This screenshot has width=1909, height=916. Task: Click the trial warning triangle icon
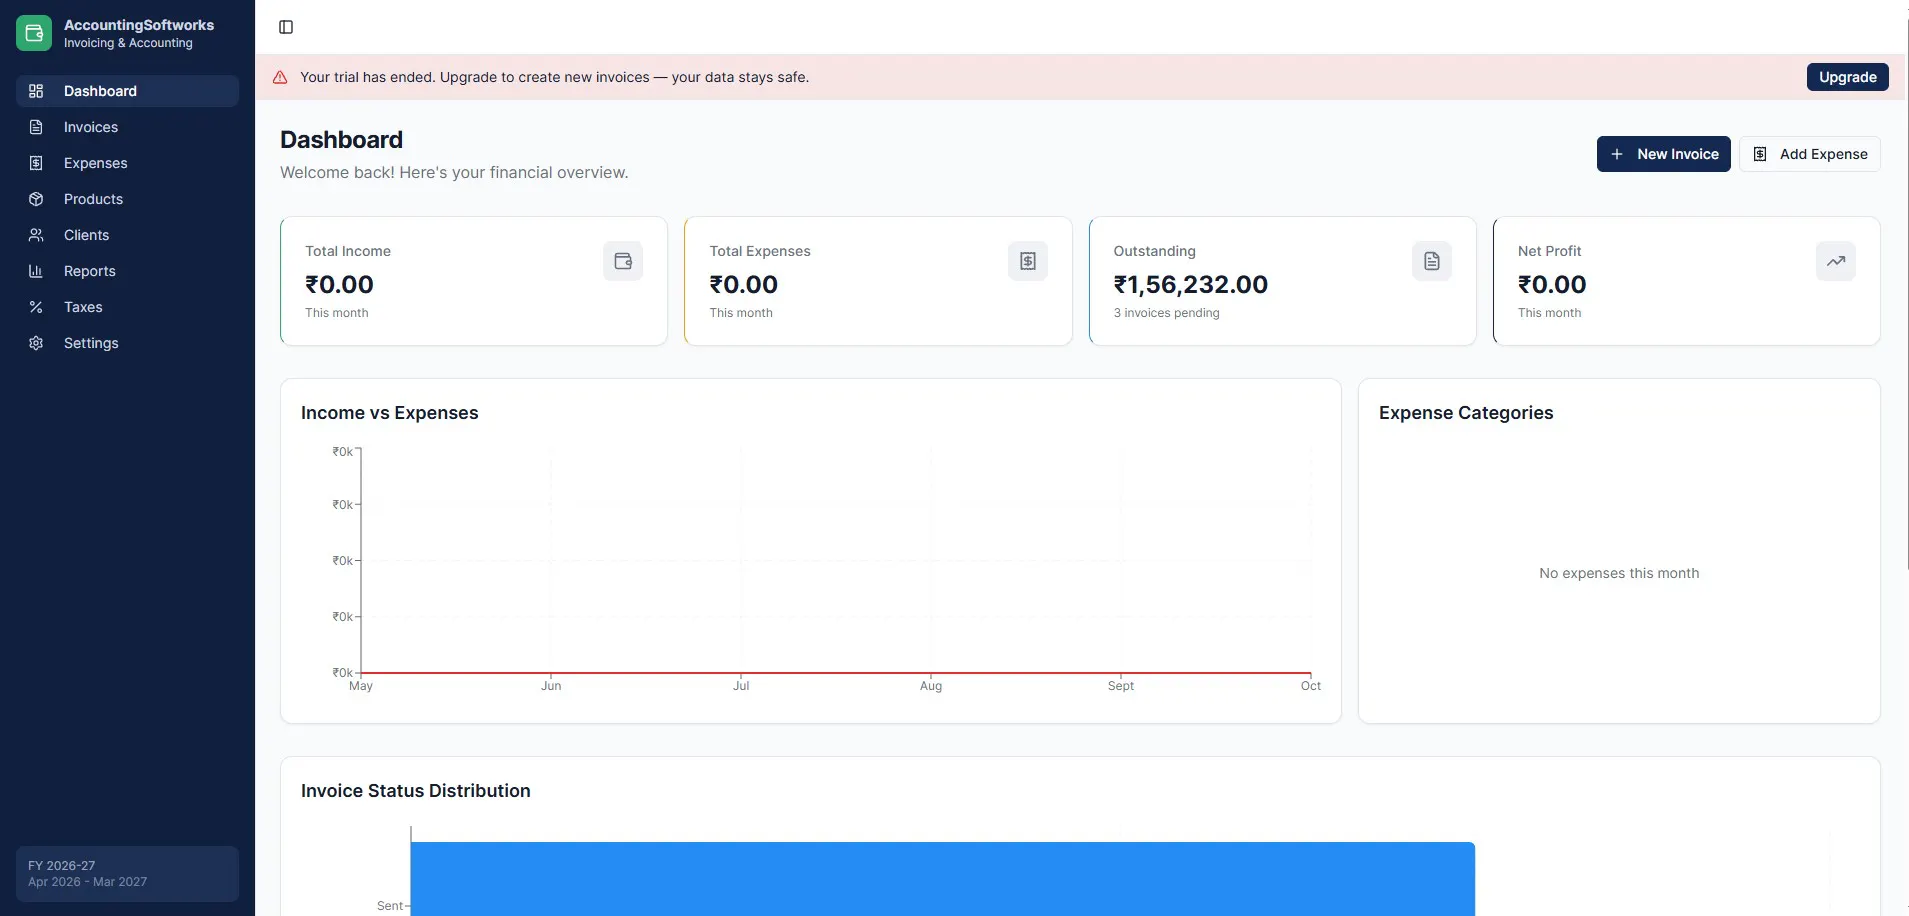tap(280, 77)
